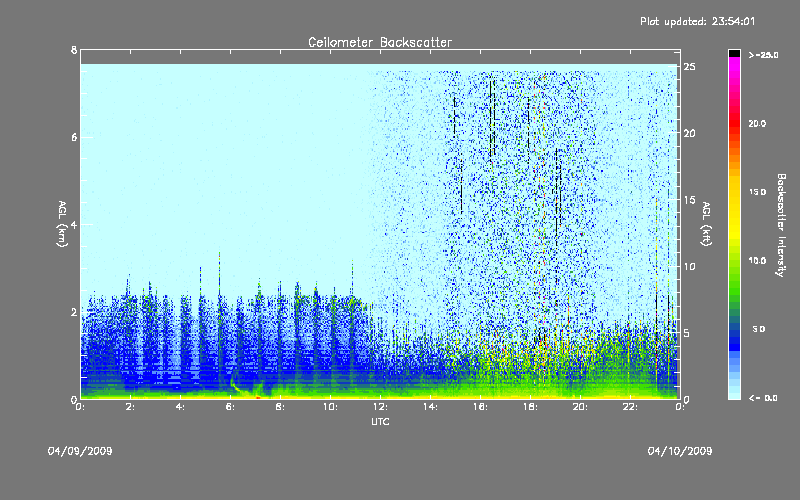
Task: Click the black top swatch of colorbar
Action: click(734, 53)
